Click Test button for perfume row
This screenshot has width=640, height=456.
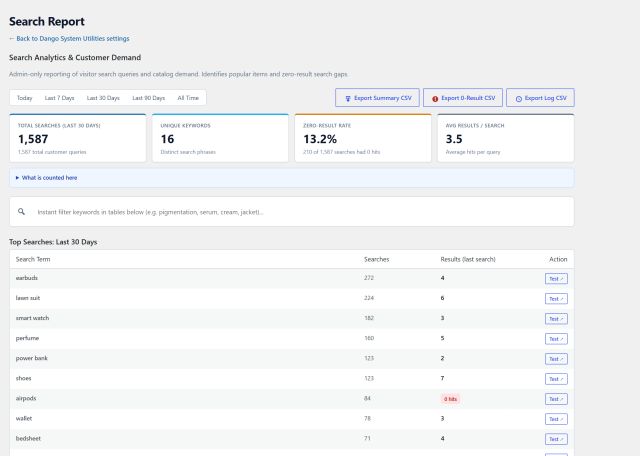[556, 339]
